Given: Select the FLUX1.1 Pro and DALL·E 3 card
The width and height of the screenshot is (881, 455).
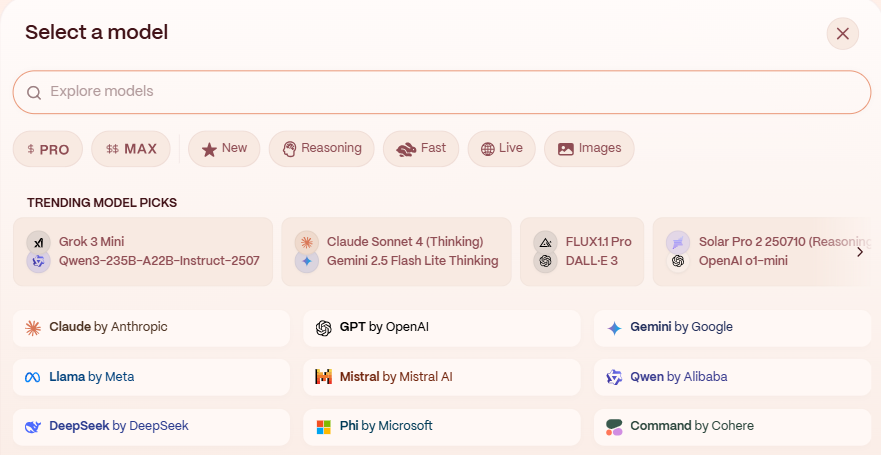Looking at the screenshot, I should coord(582,252).
